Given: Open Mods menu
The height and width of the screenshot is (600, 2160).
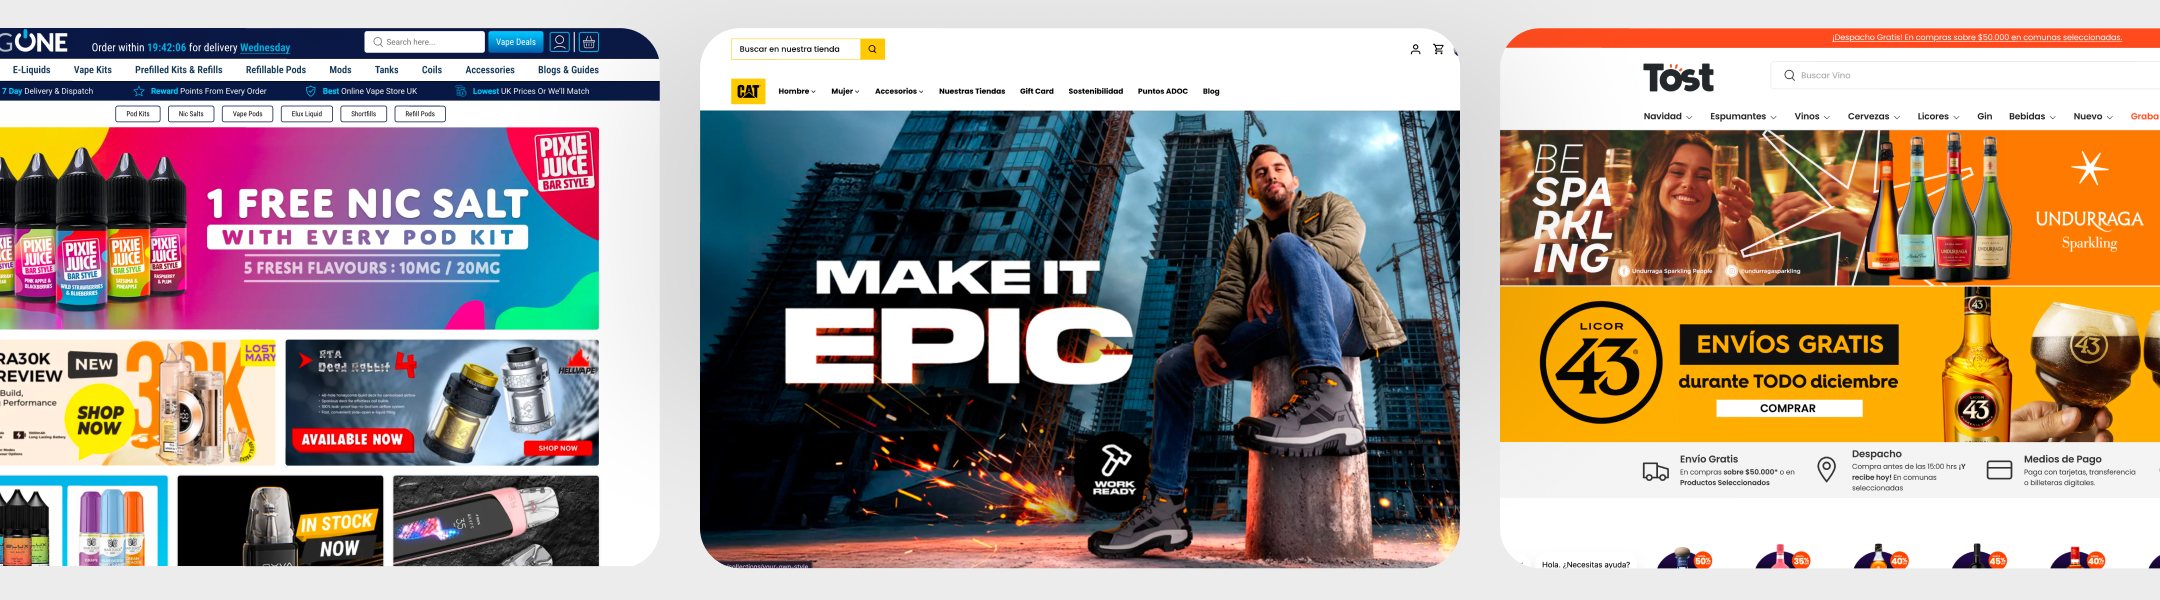Looking at the screenshot, I should (x=340, y=70).
